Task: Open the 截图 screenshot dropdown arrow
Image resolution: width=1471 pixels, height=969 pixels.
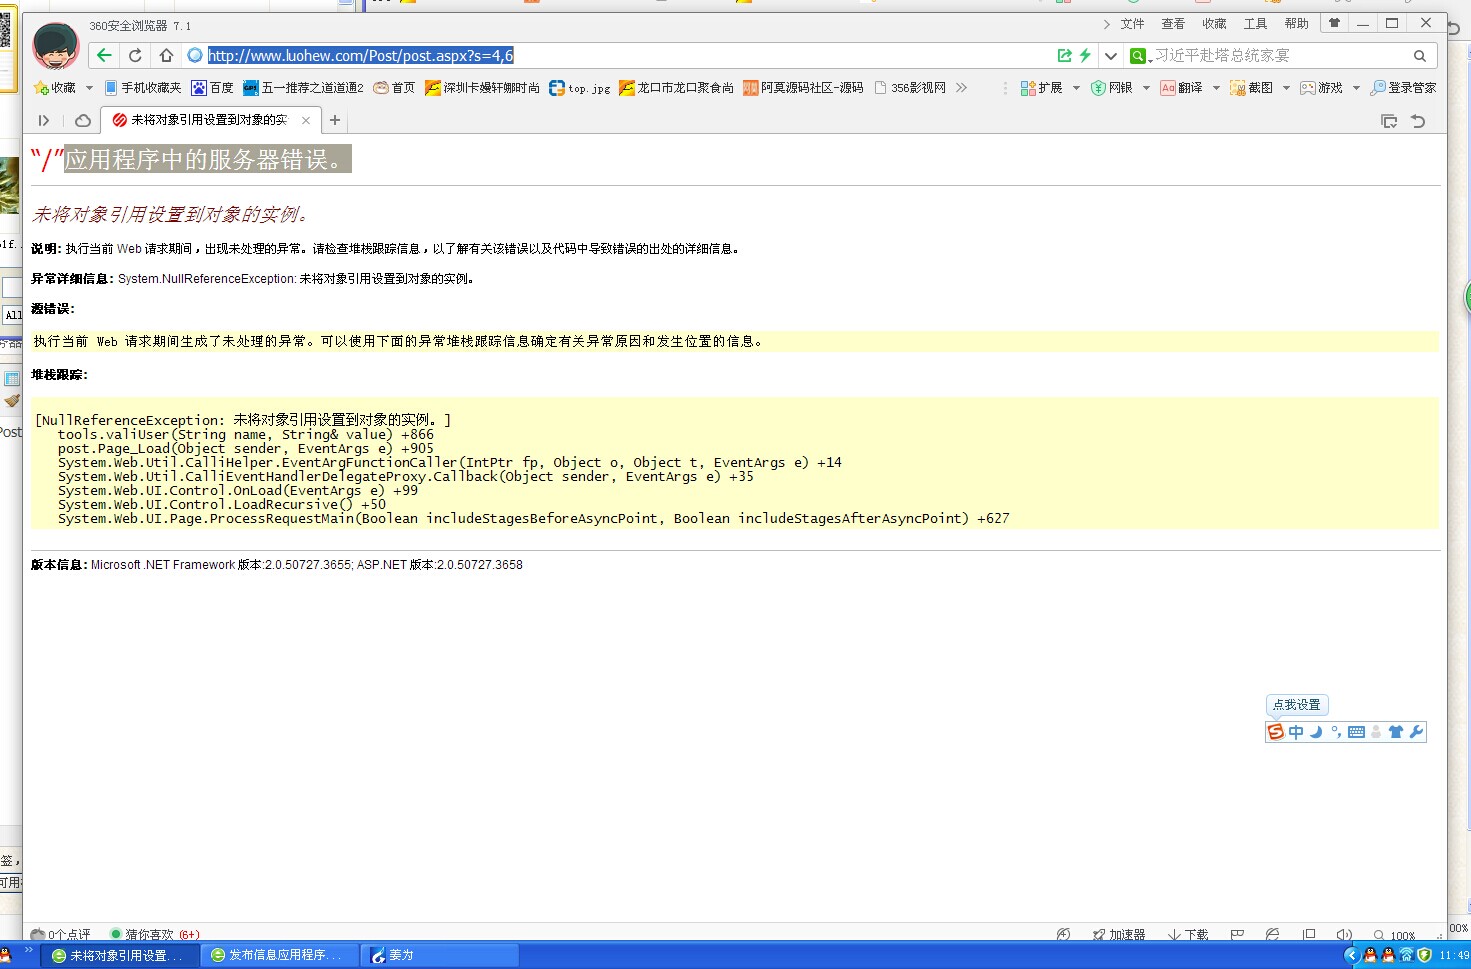Action: pyautogui.click(x=1286, y=88)
